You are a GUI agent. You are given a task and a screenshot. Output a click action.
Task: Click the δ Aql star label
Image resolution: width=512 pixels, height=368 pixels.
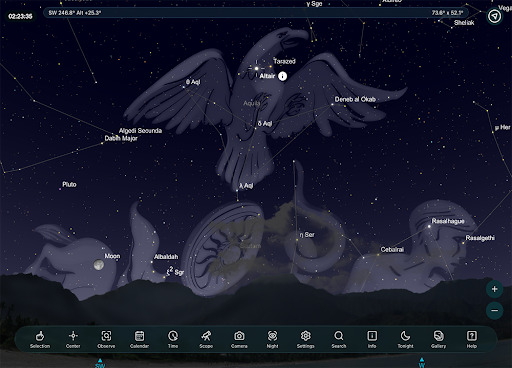point(265,124)
